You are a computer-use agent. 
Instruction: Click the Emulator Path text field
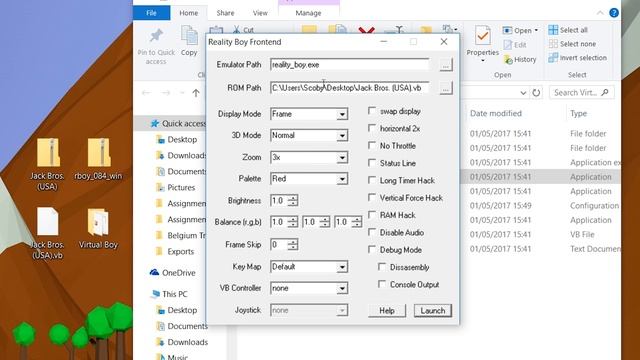[349, 64]
